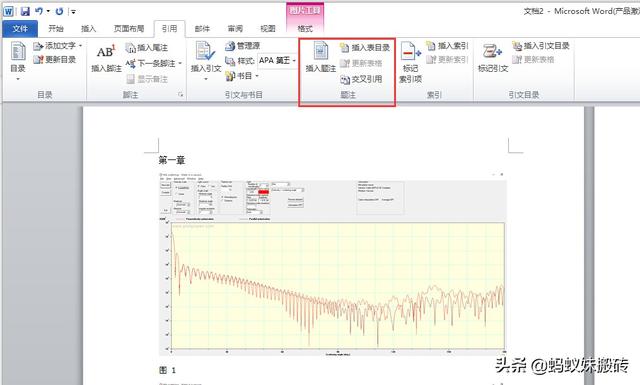Switch to the 视图 tab

tap(268, 29)
